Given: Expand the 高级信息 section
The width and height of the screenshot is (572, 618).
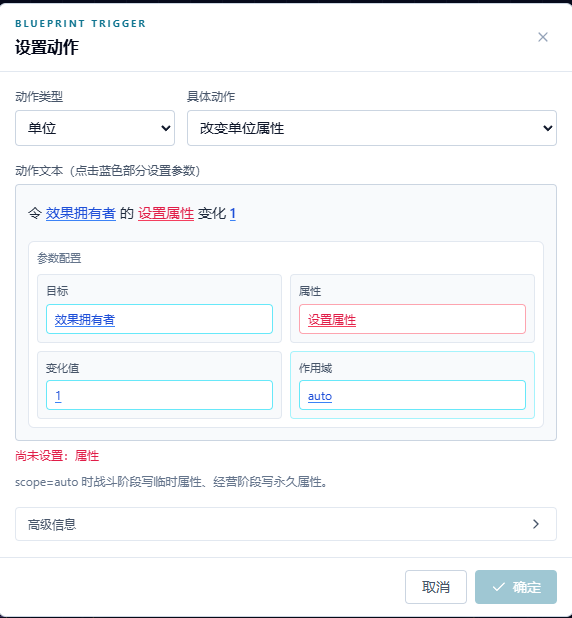Looking at the screenshot, I should click(286, 524).
